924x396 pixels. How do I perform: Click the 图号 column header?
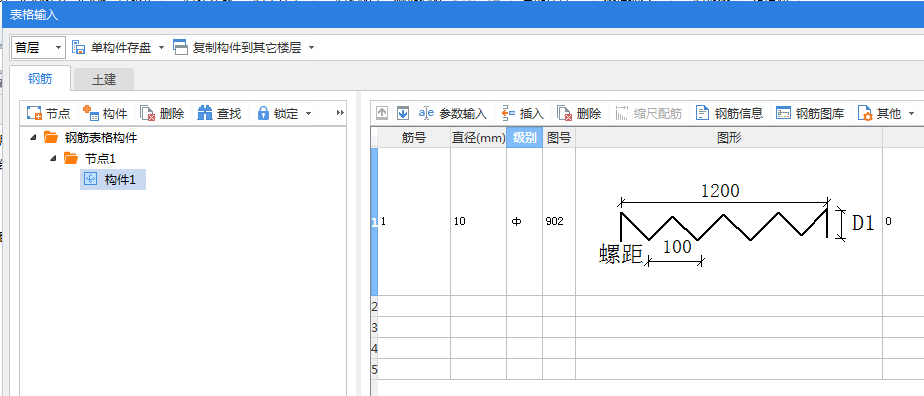[x=559, y=138]
